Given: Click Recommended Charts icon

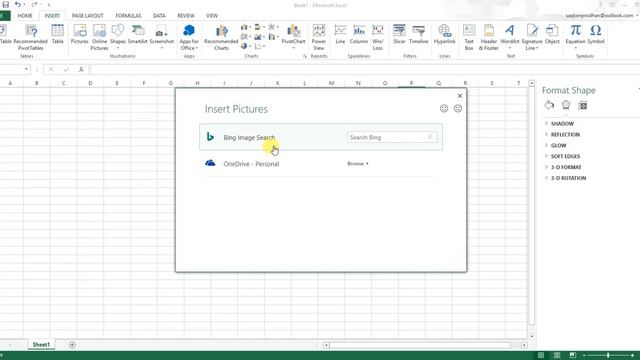Looking at the screenshot, I should 221,37.
